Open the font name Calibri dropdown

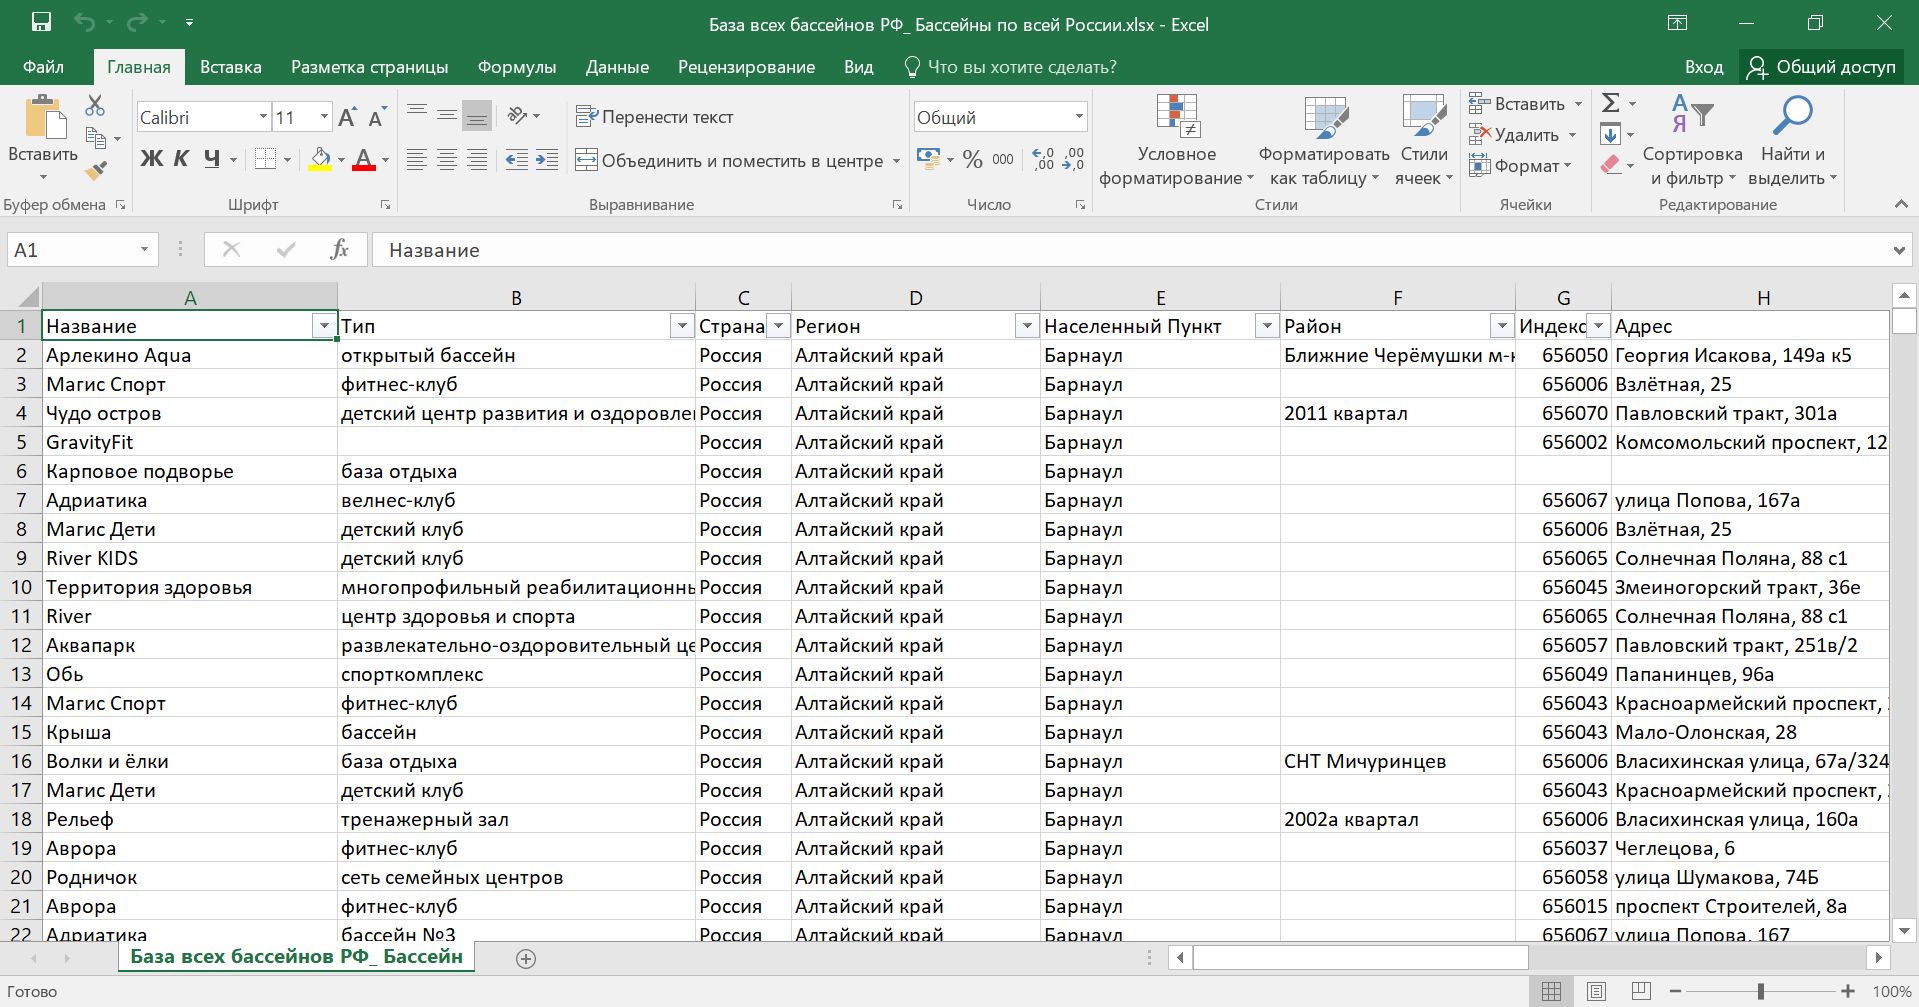[x=263, y=117]
